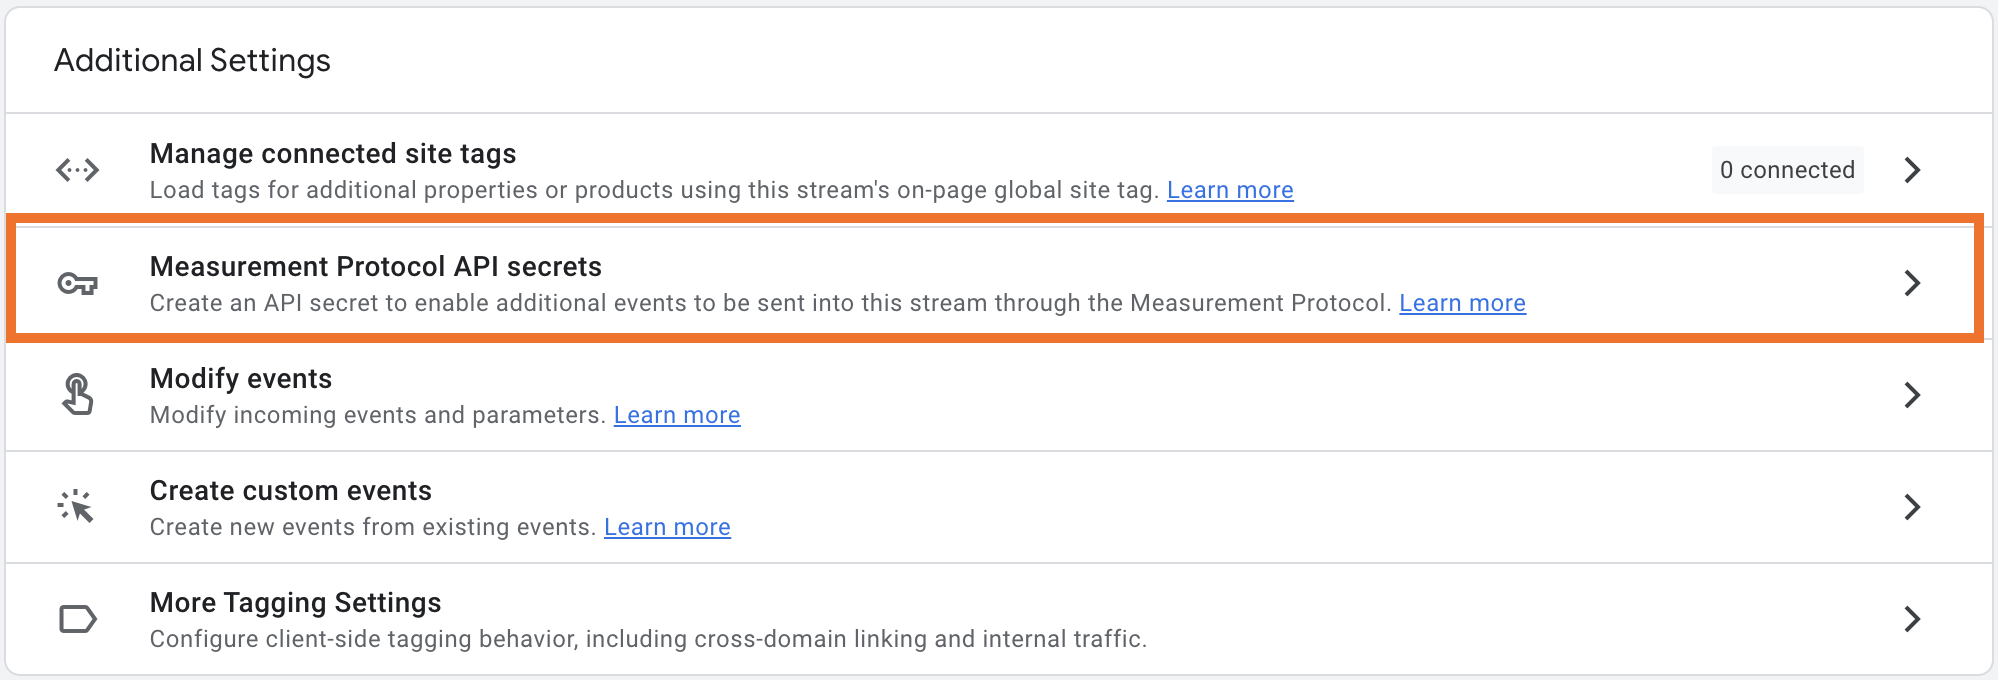The height and width of the screenshot is (680, 1998).
Task: Open the Modify events title
Action: pyautogui.click(x=241, y=378)
